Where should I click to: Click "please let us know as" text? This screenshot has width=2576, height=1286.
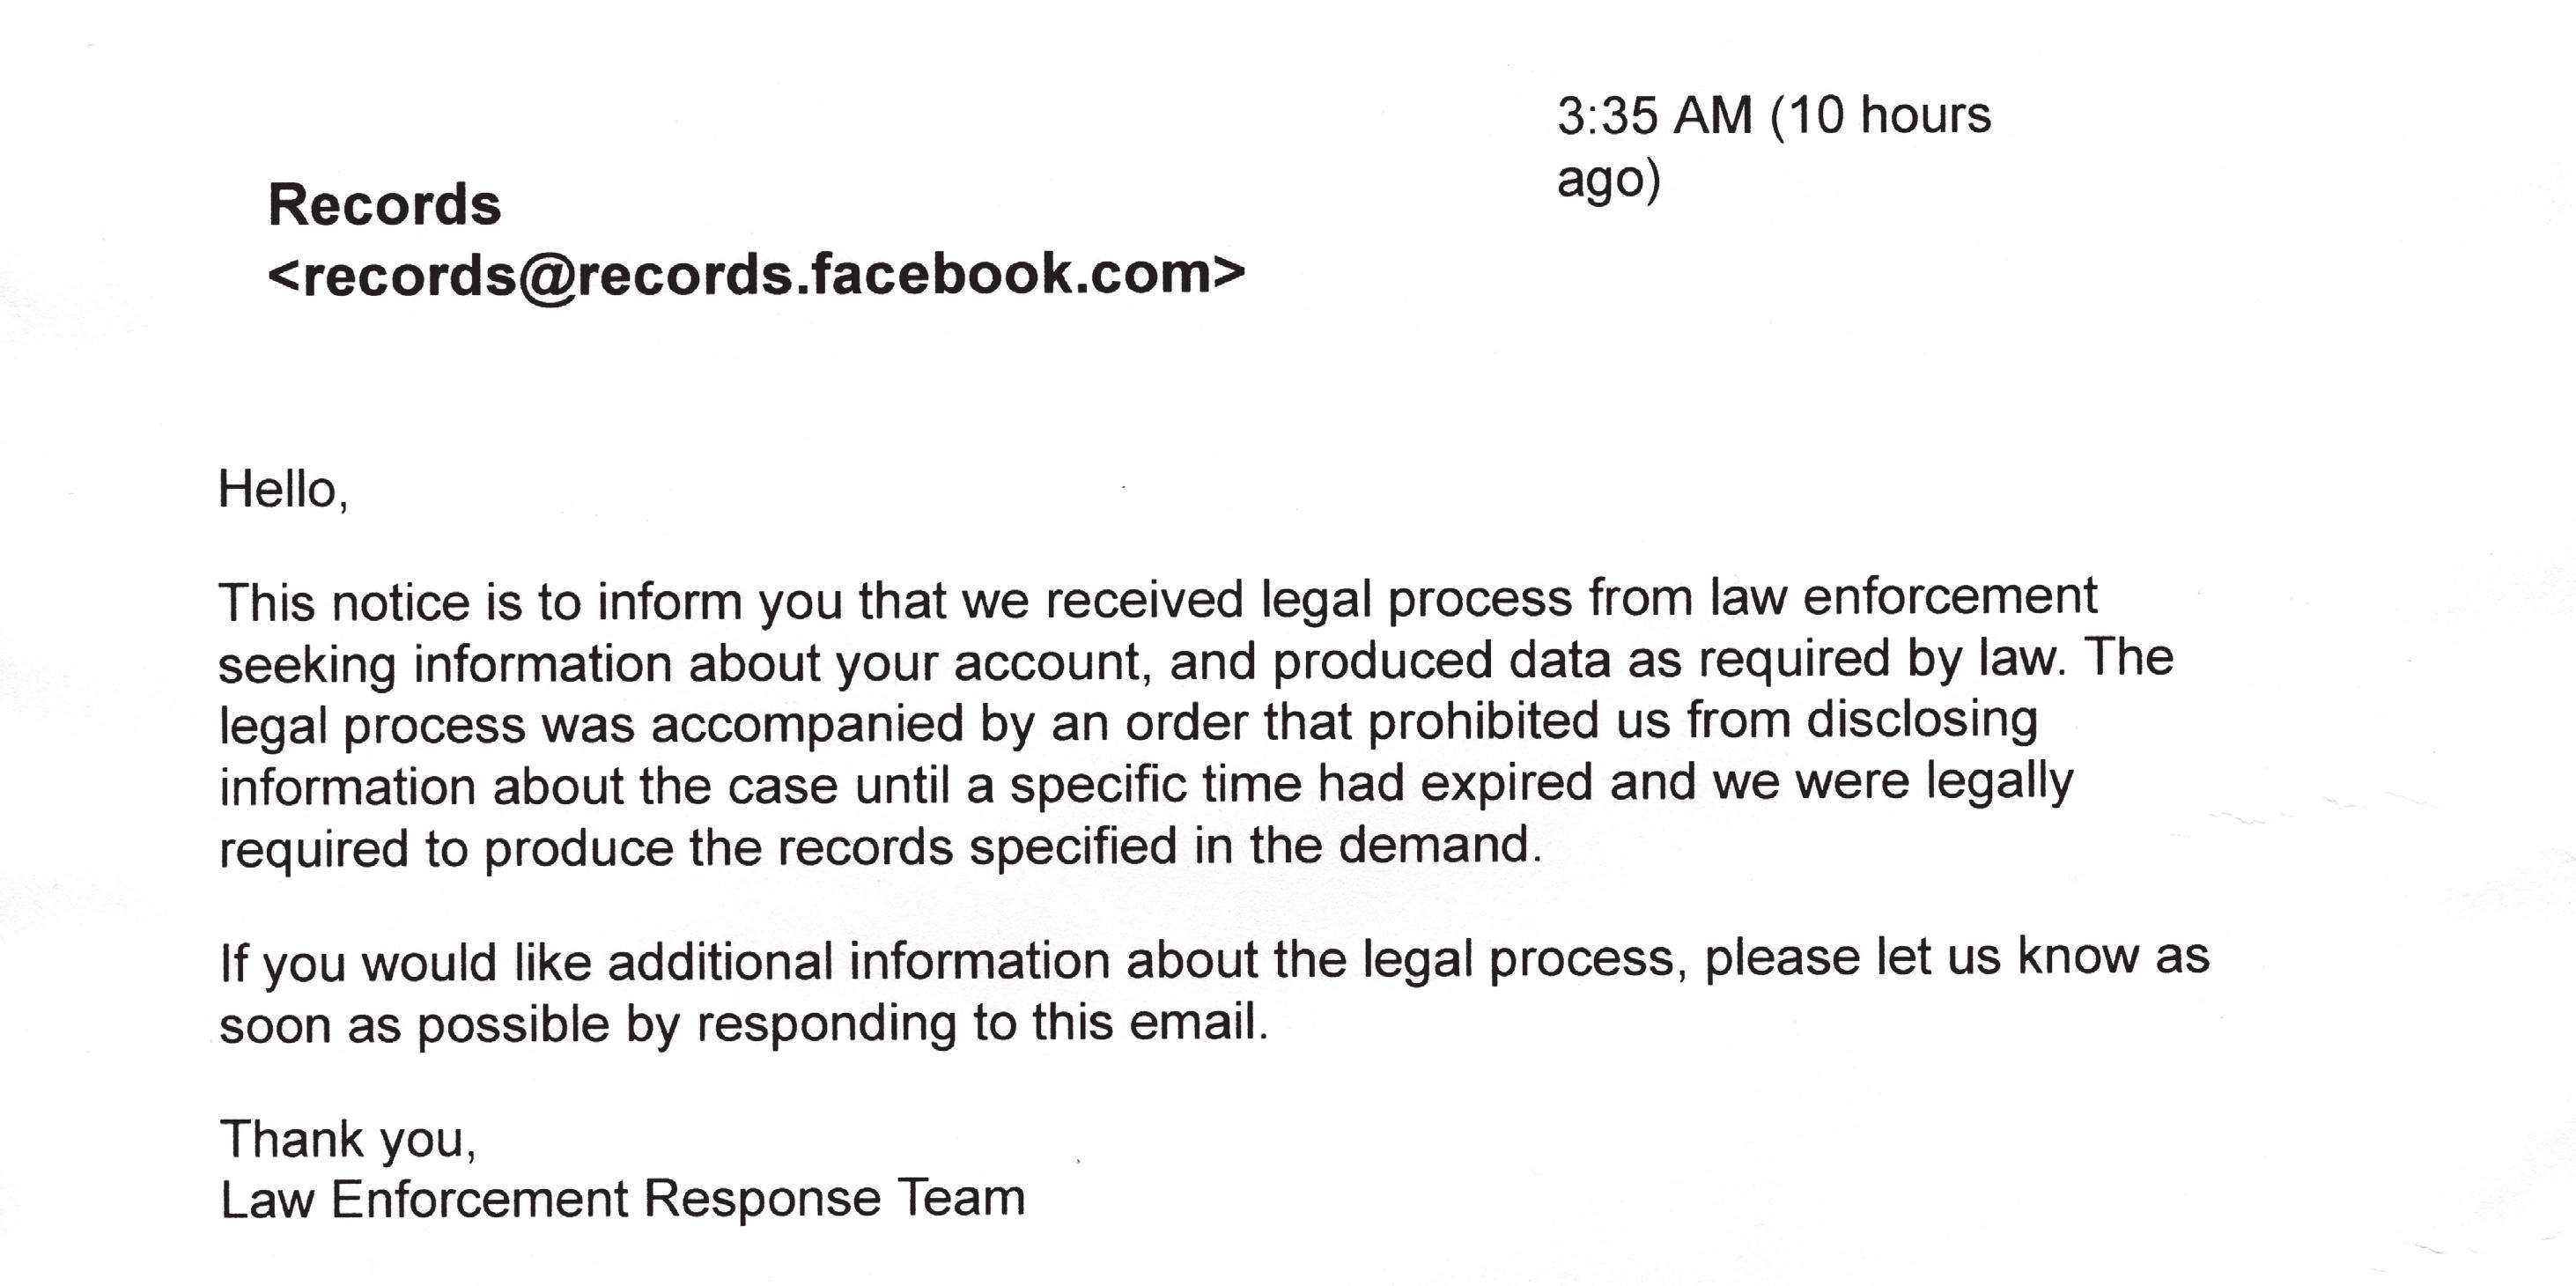click(1956, 957)
